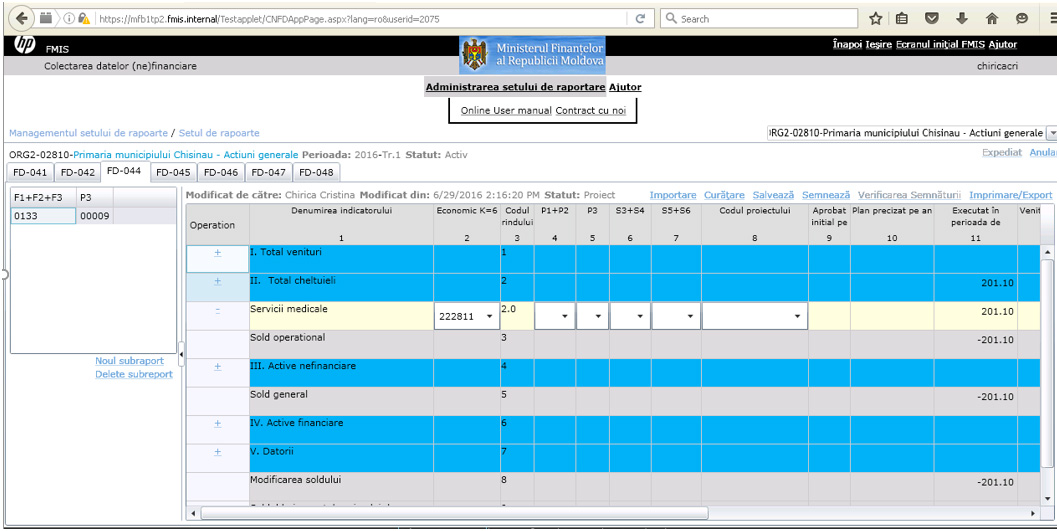Click the HP logo icon
This screenshot has width=1059, height=531.
click(x=24, y=45)
